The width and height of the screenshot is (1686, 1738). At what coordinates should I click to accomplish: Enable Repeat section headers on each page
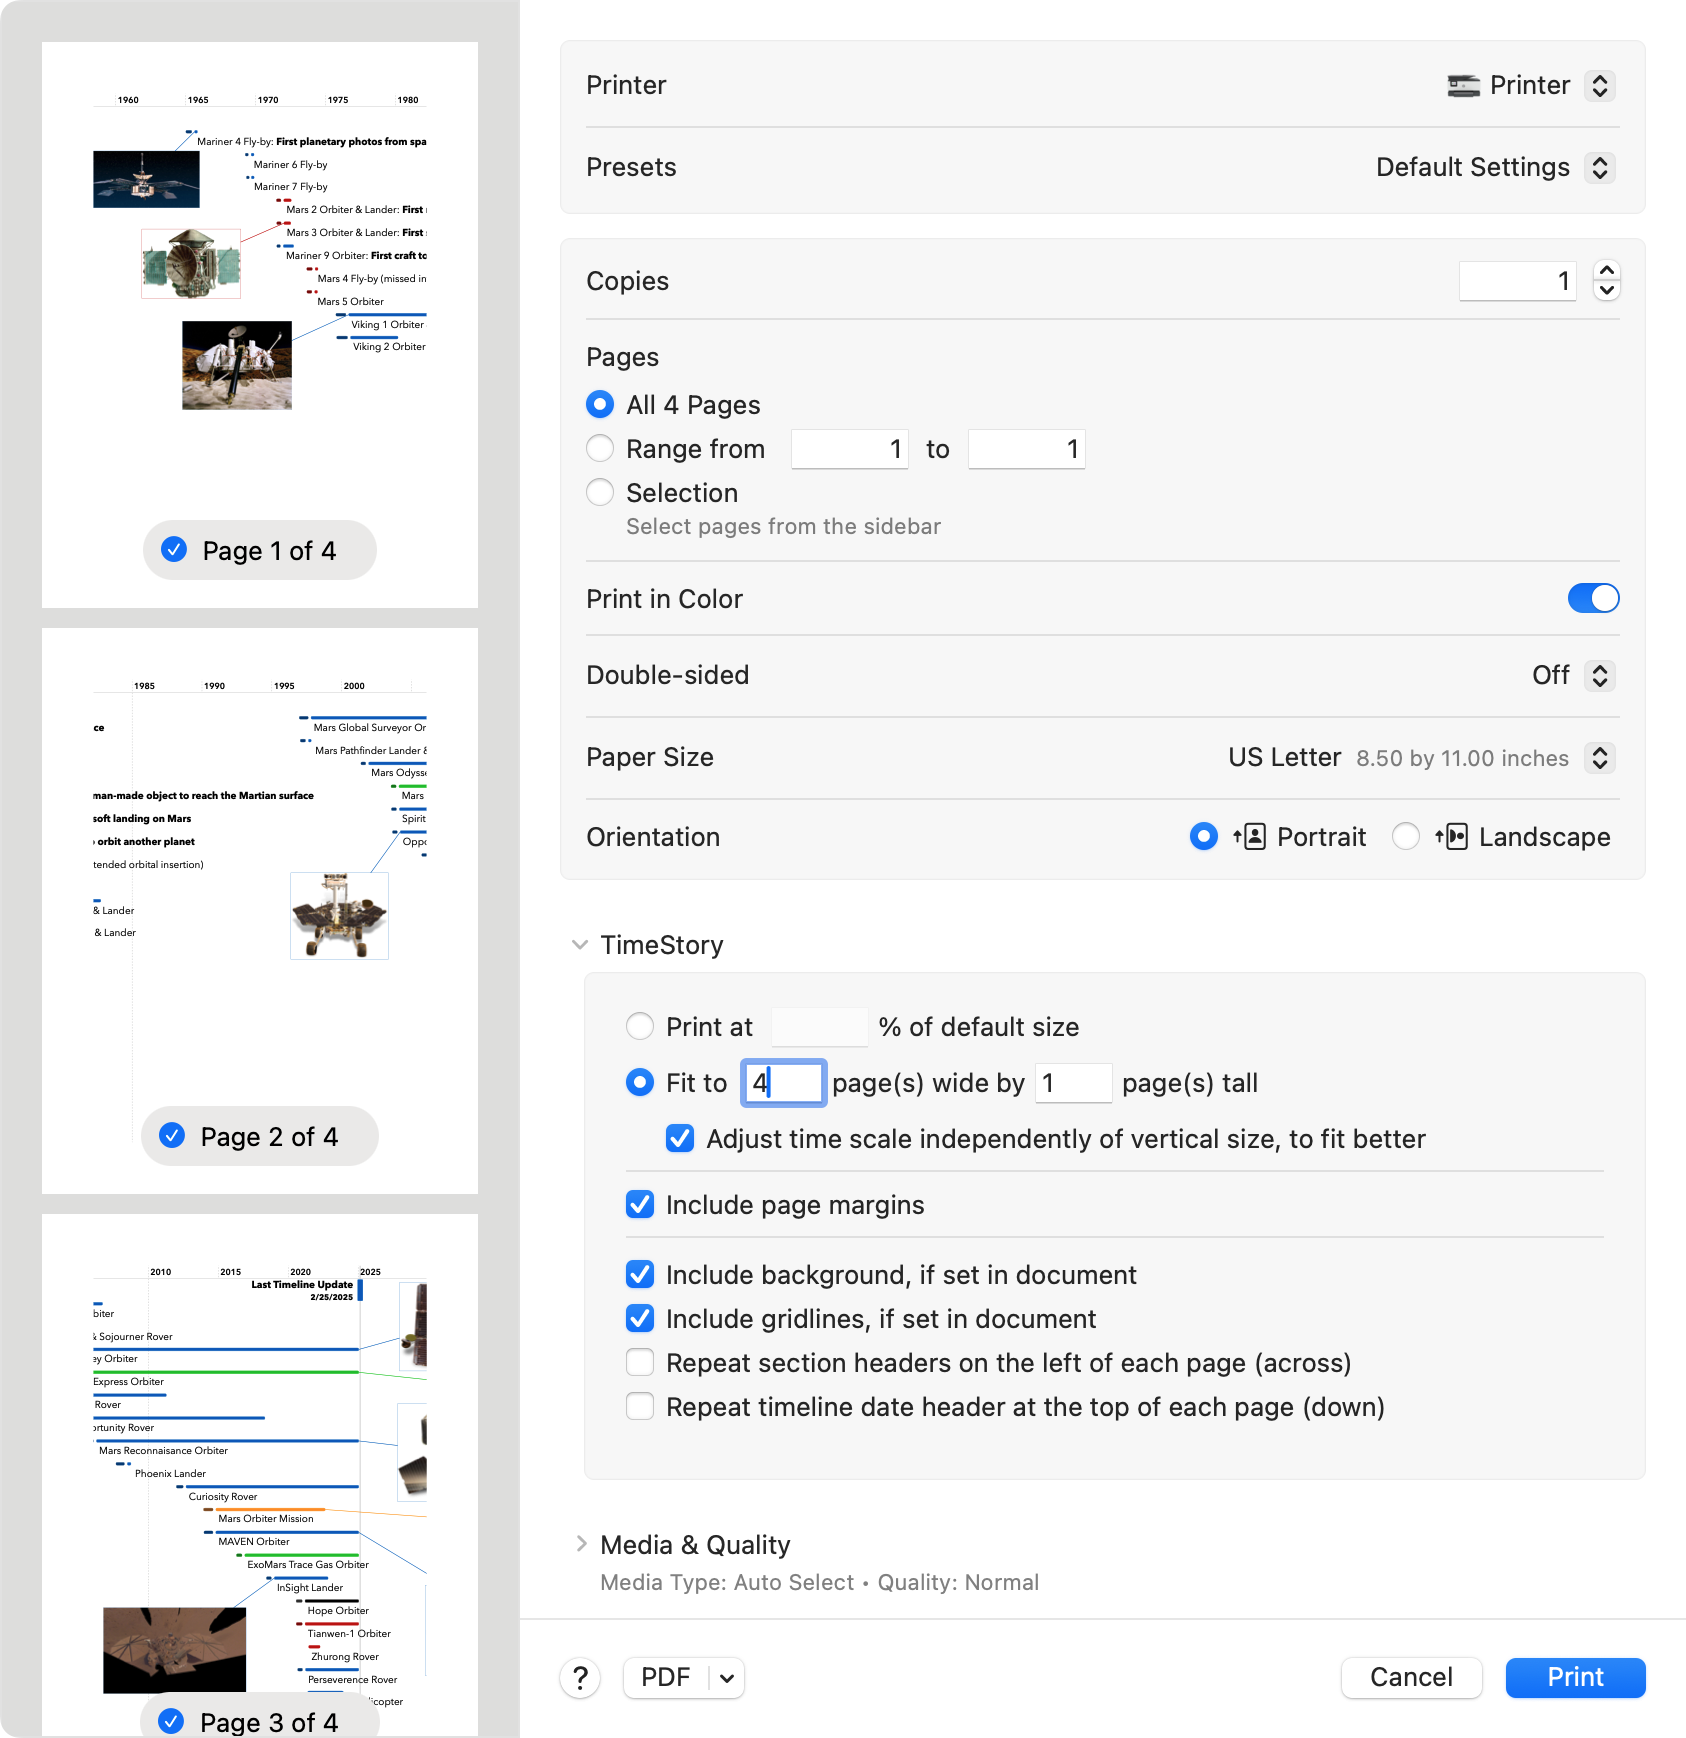(640, 1362)
